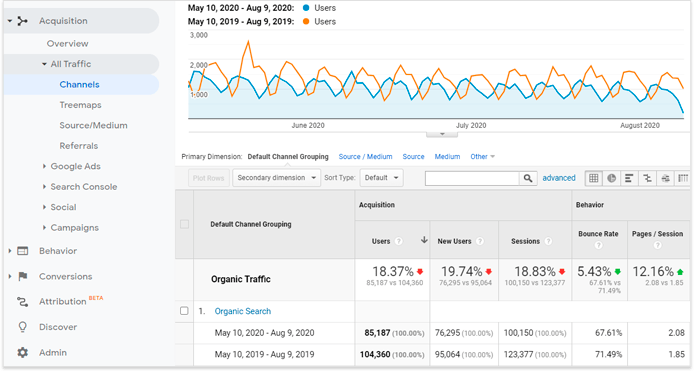Click the Sessions column header
This screenshot has width=694, height=371.
tap(525, 241)
